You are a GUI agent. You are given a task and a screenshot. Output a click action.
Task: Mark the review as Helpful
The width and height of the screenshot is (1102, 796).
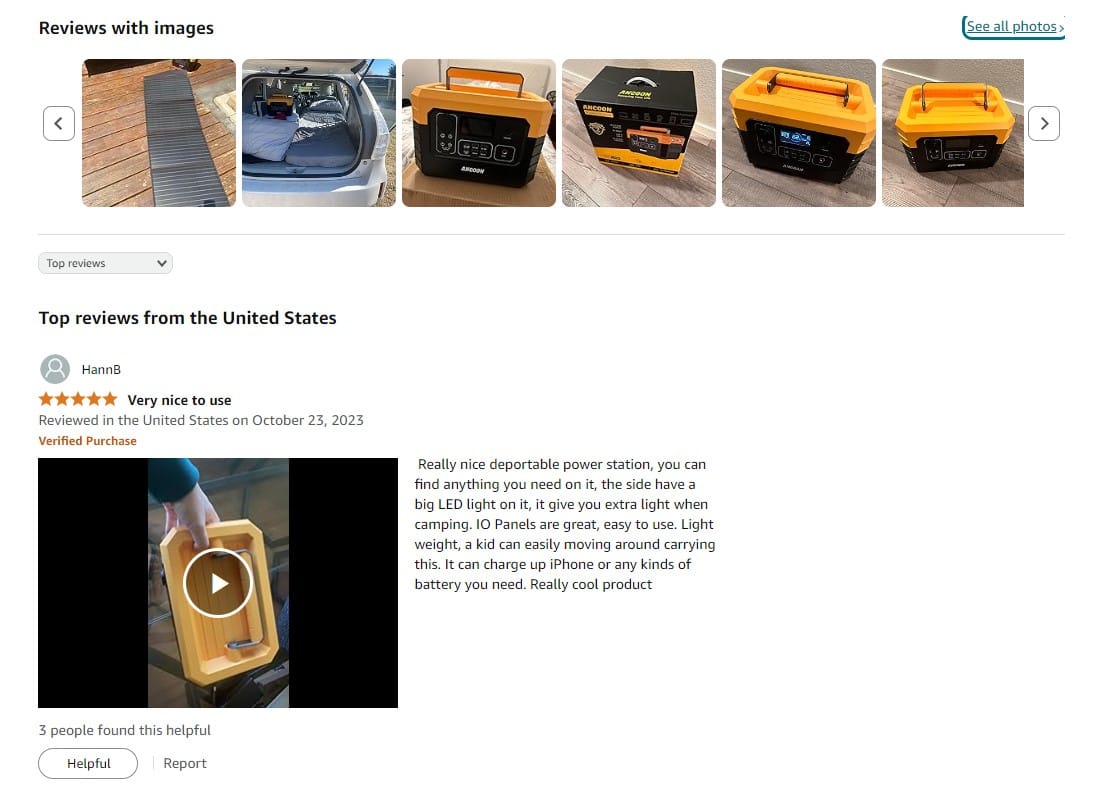coord(88,763)
